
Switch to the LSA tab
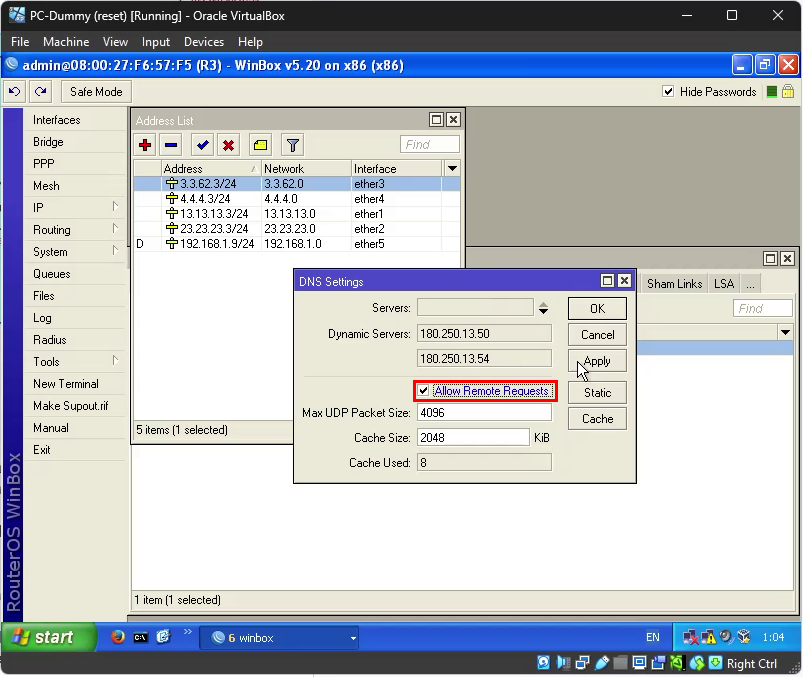click(x=724, y=284)
